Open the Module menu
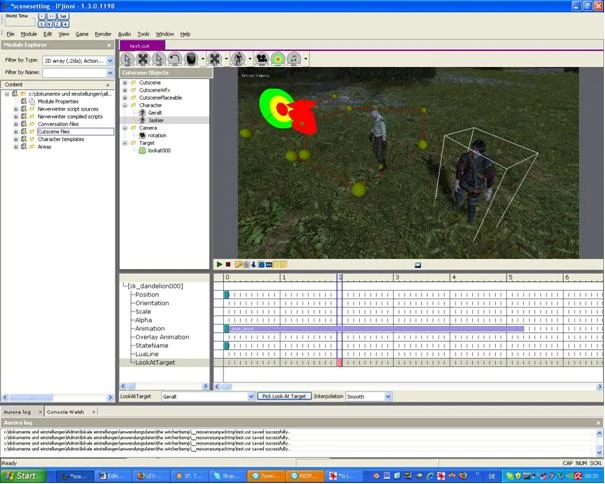 [x=29, y=34]
